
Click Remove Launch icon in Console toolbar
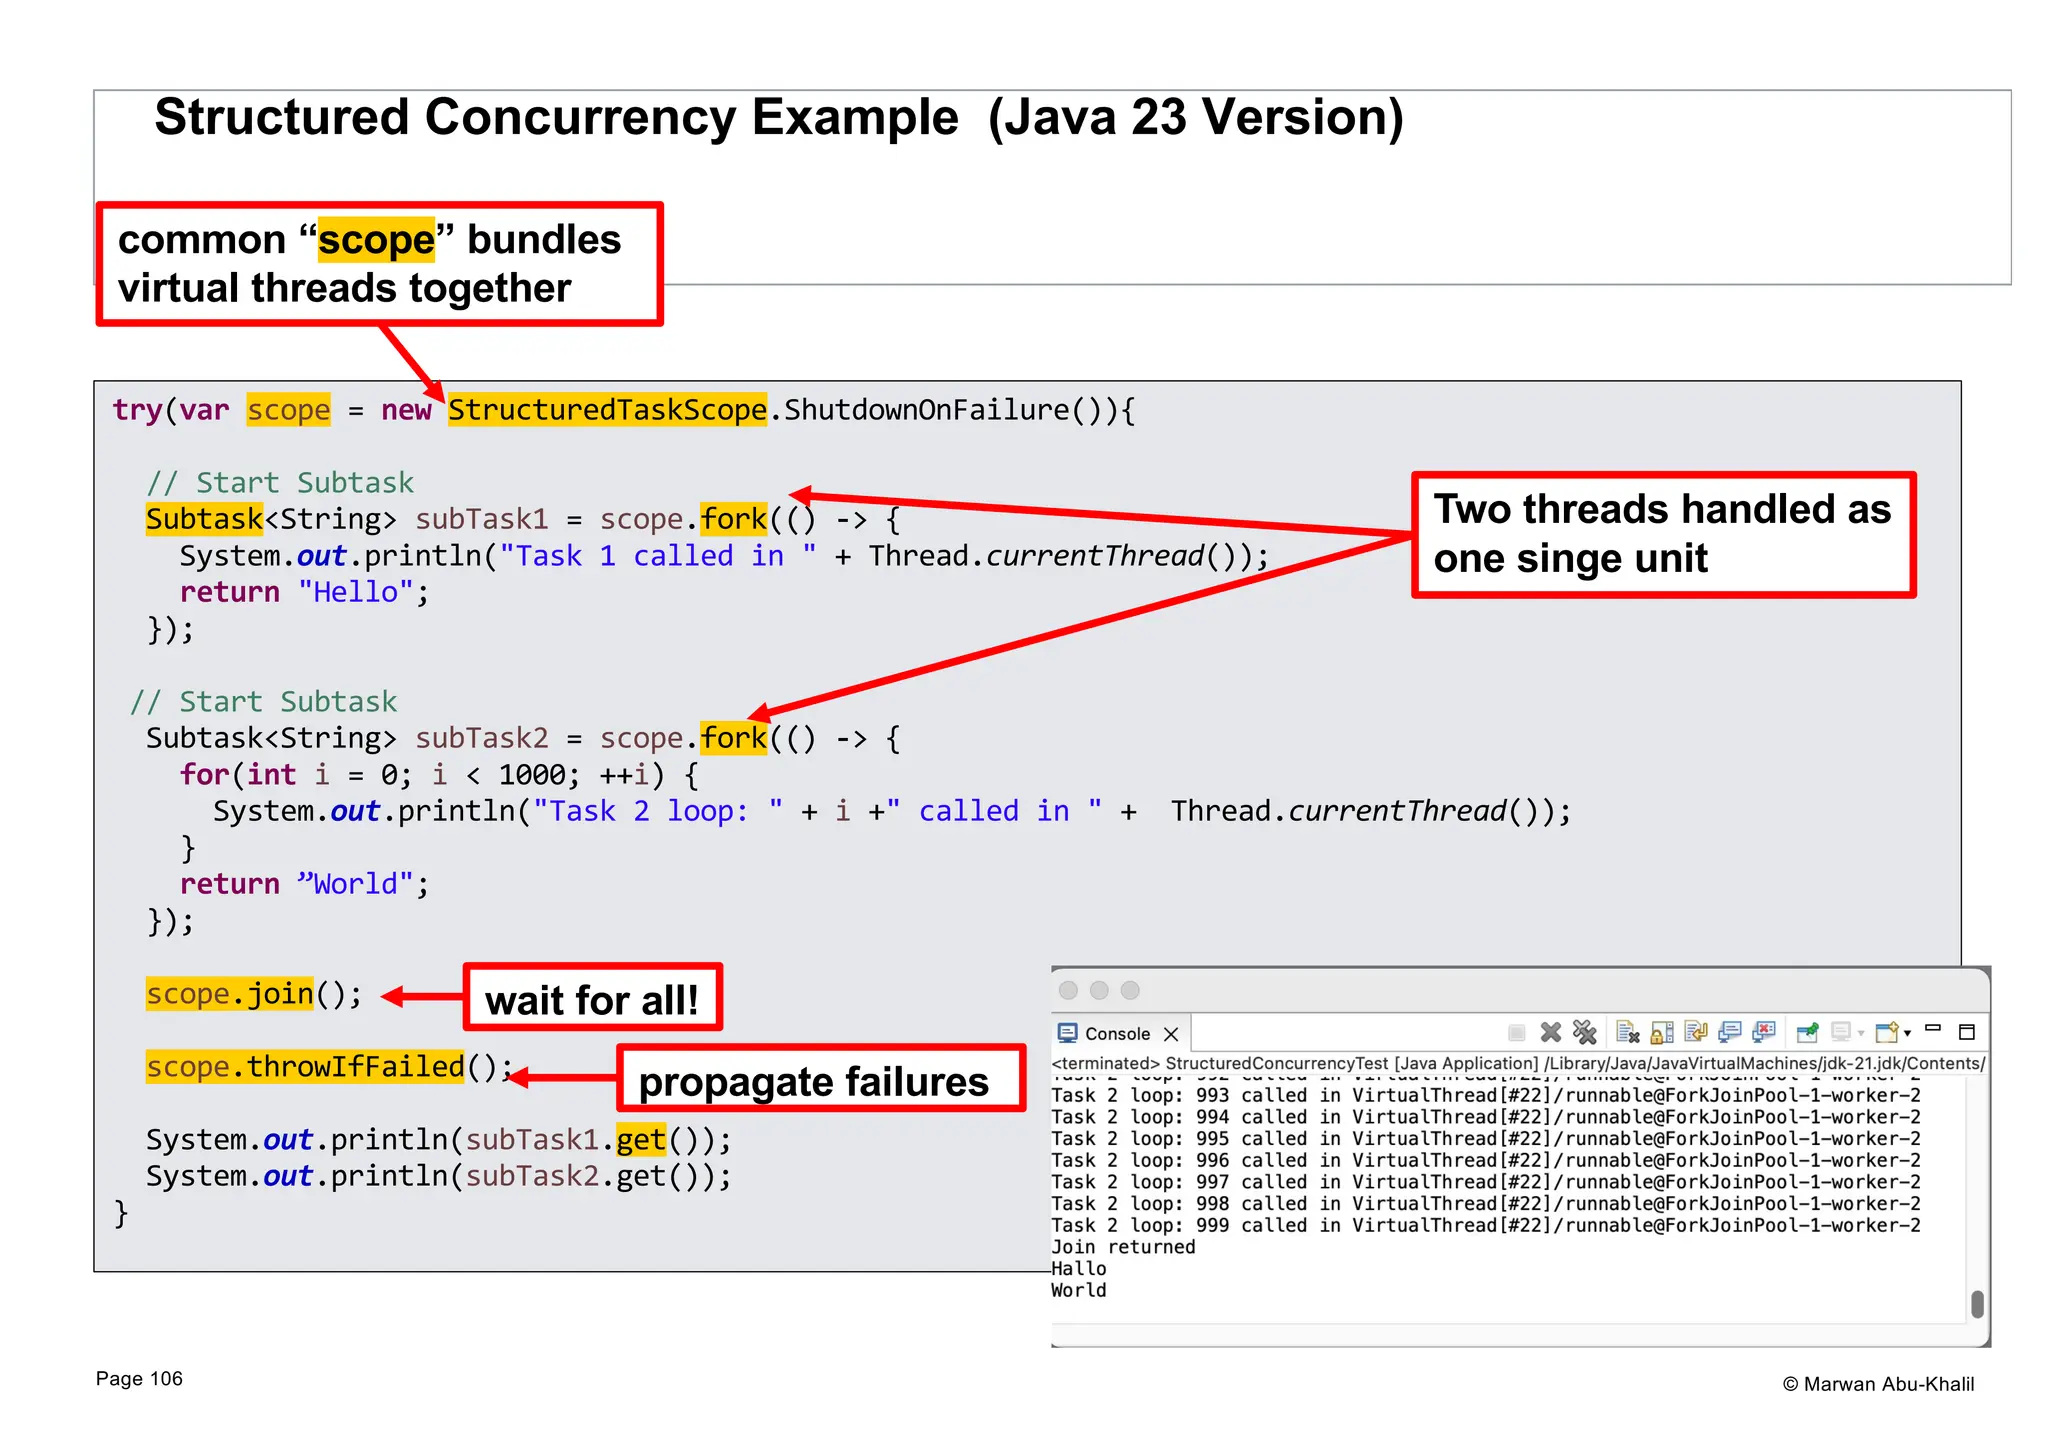[x=1550, y=1032]
